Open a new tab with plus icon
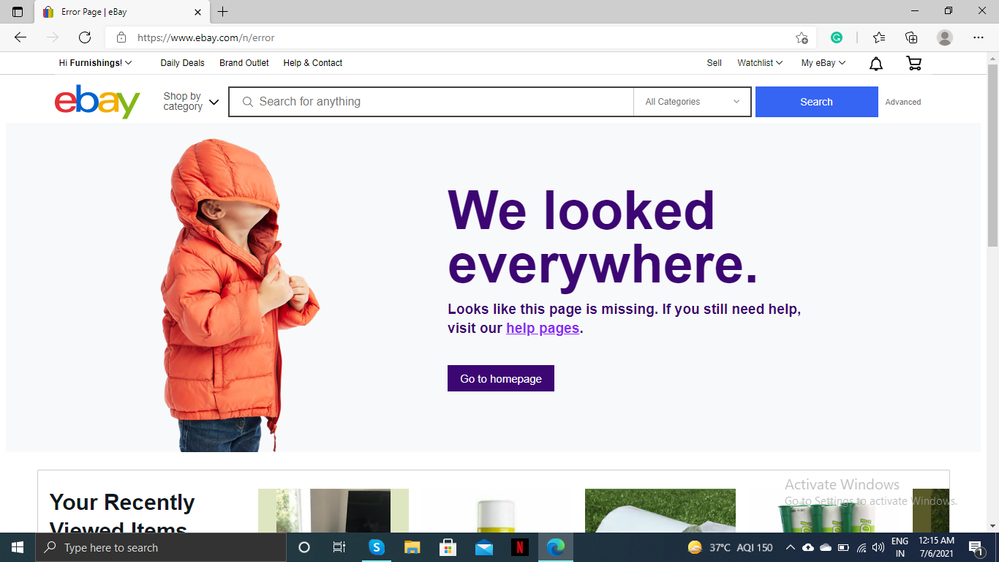The width and height of the screenshot is (999, 562). click(222, 11)
